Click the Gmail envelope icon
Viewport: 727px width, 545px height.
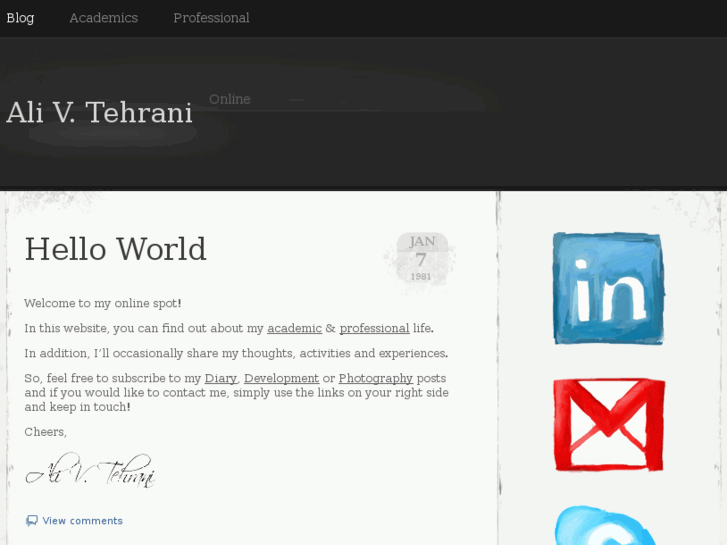tap(609, 424)
